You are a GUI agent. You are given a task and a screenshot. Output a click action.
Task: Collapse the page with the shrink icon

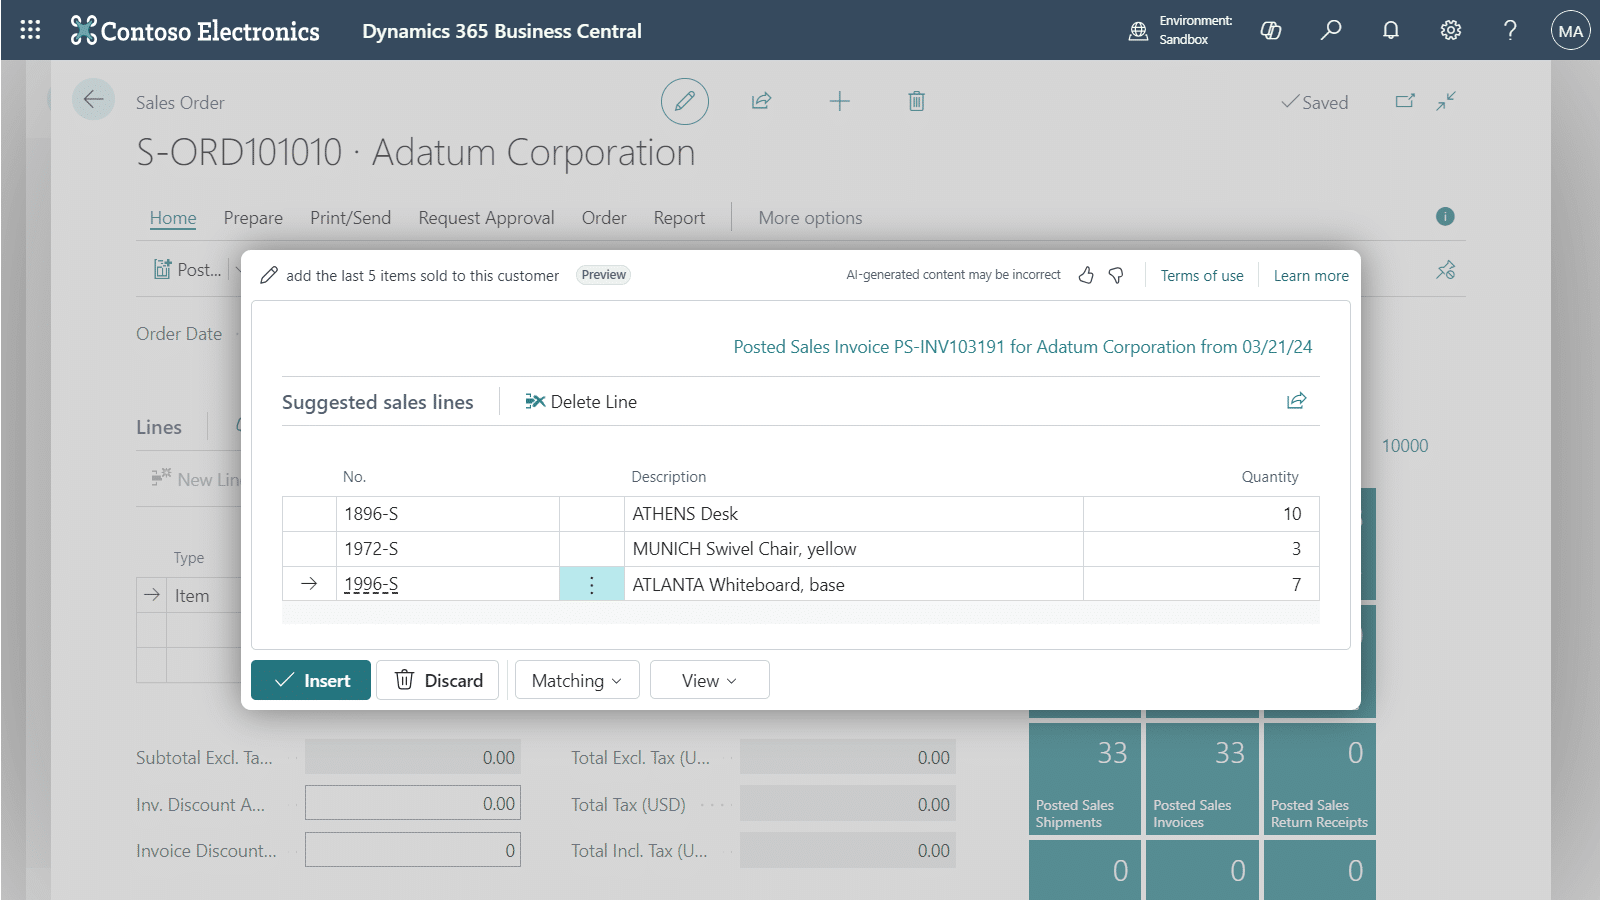pos(1446,101)
